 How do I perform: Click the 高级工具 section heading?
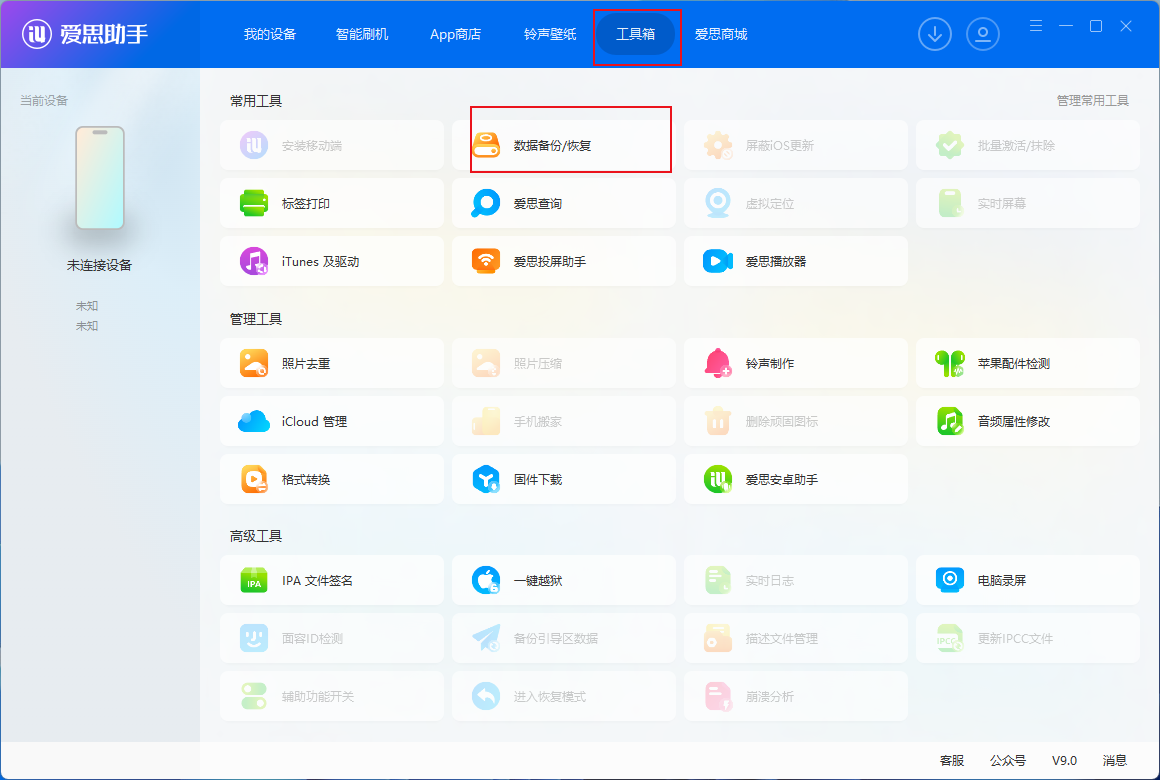[x=256, y=536]
